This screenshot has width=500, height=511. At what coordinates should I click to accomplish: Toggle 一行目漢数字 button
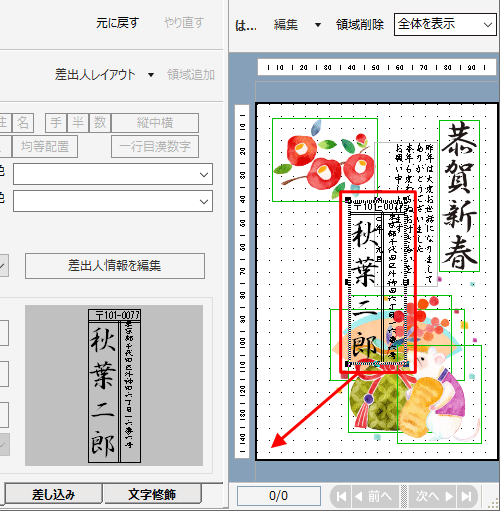point(155,146)
